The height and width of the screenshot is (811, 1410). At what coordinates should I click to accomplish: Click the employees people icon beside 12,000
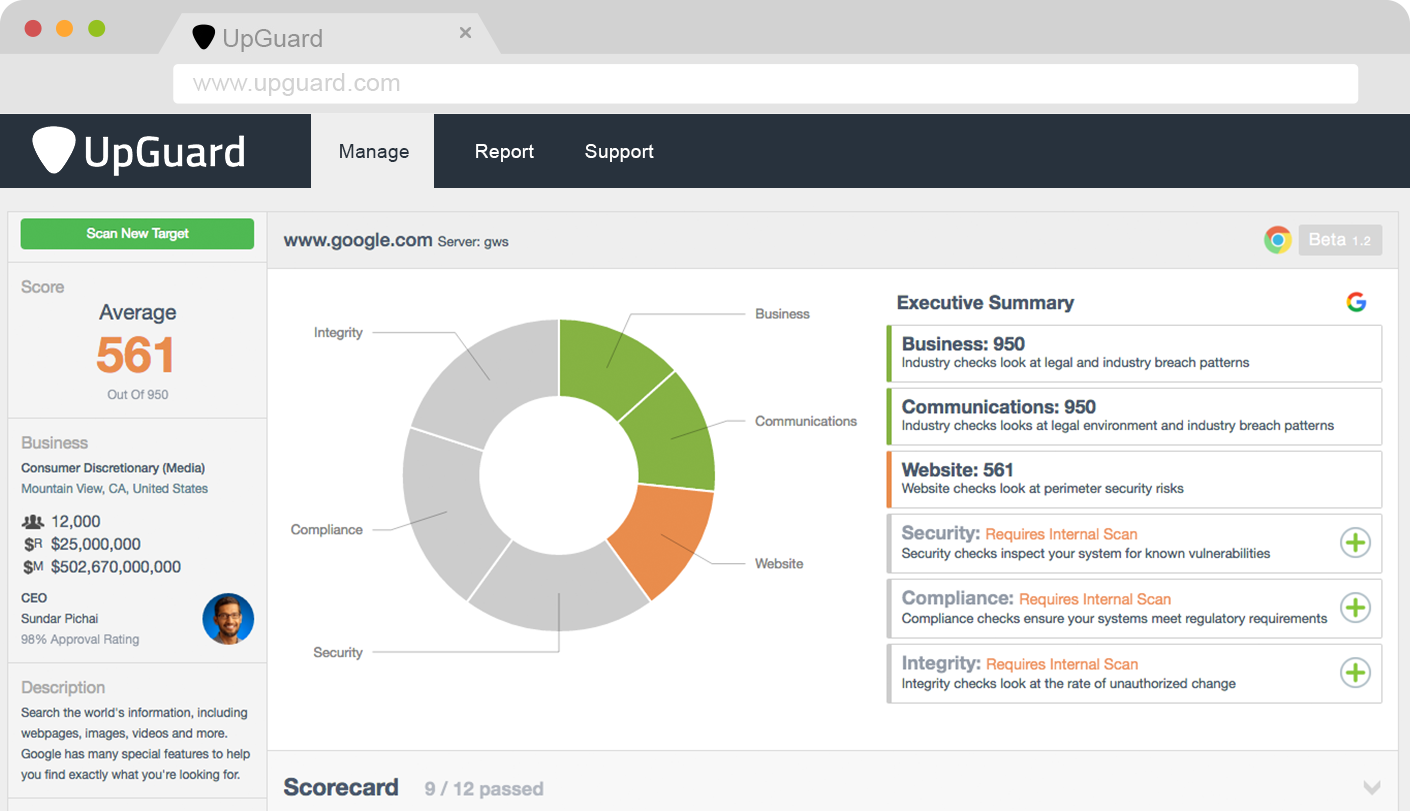(33, 521)
